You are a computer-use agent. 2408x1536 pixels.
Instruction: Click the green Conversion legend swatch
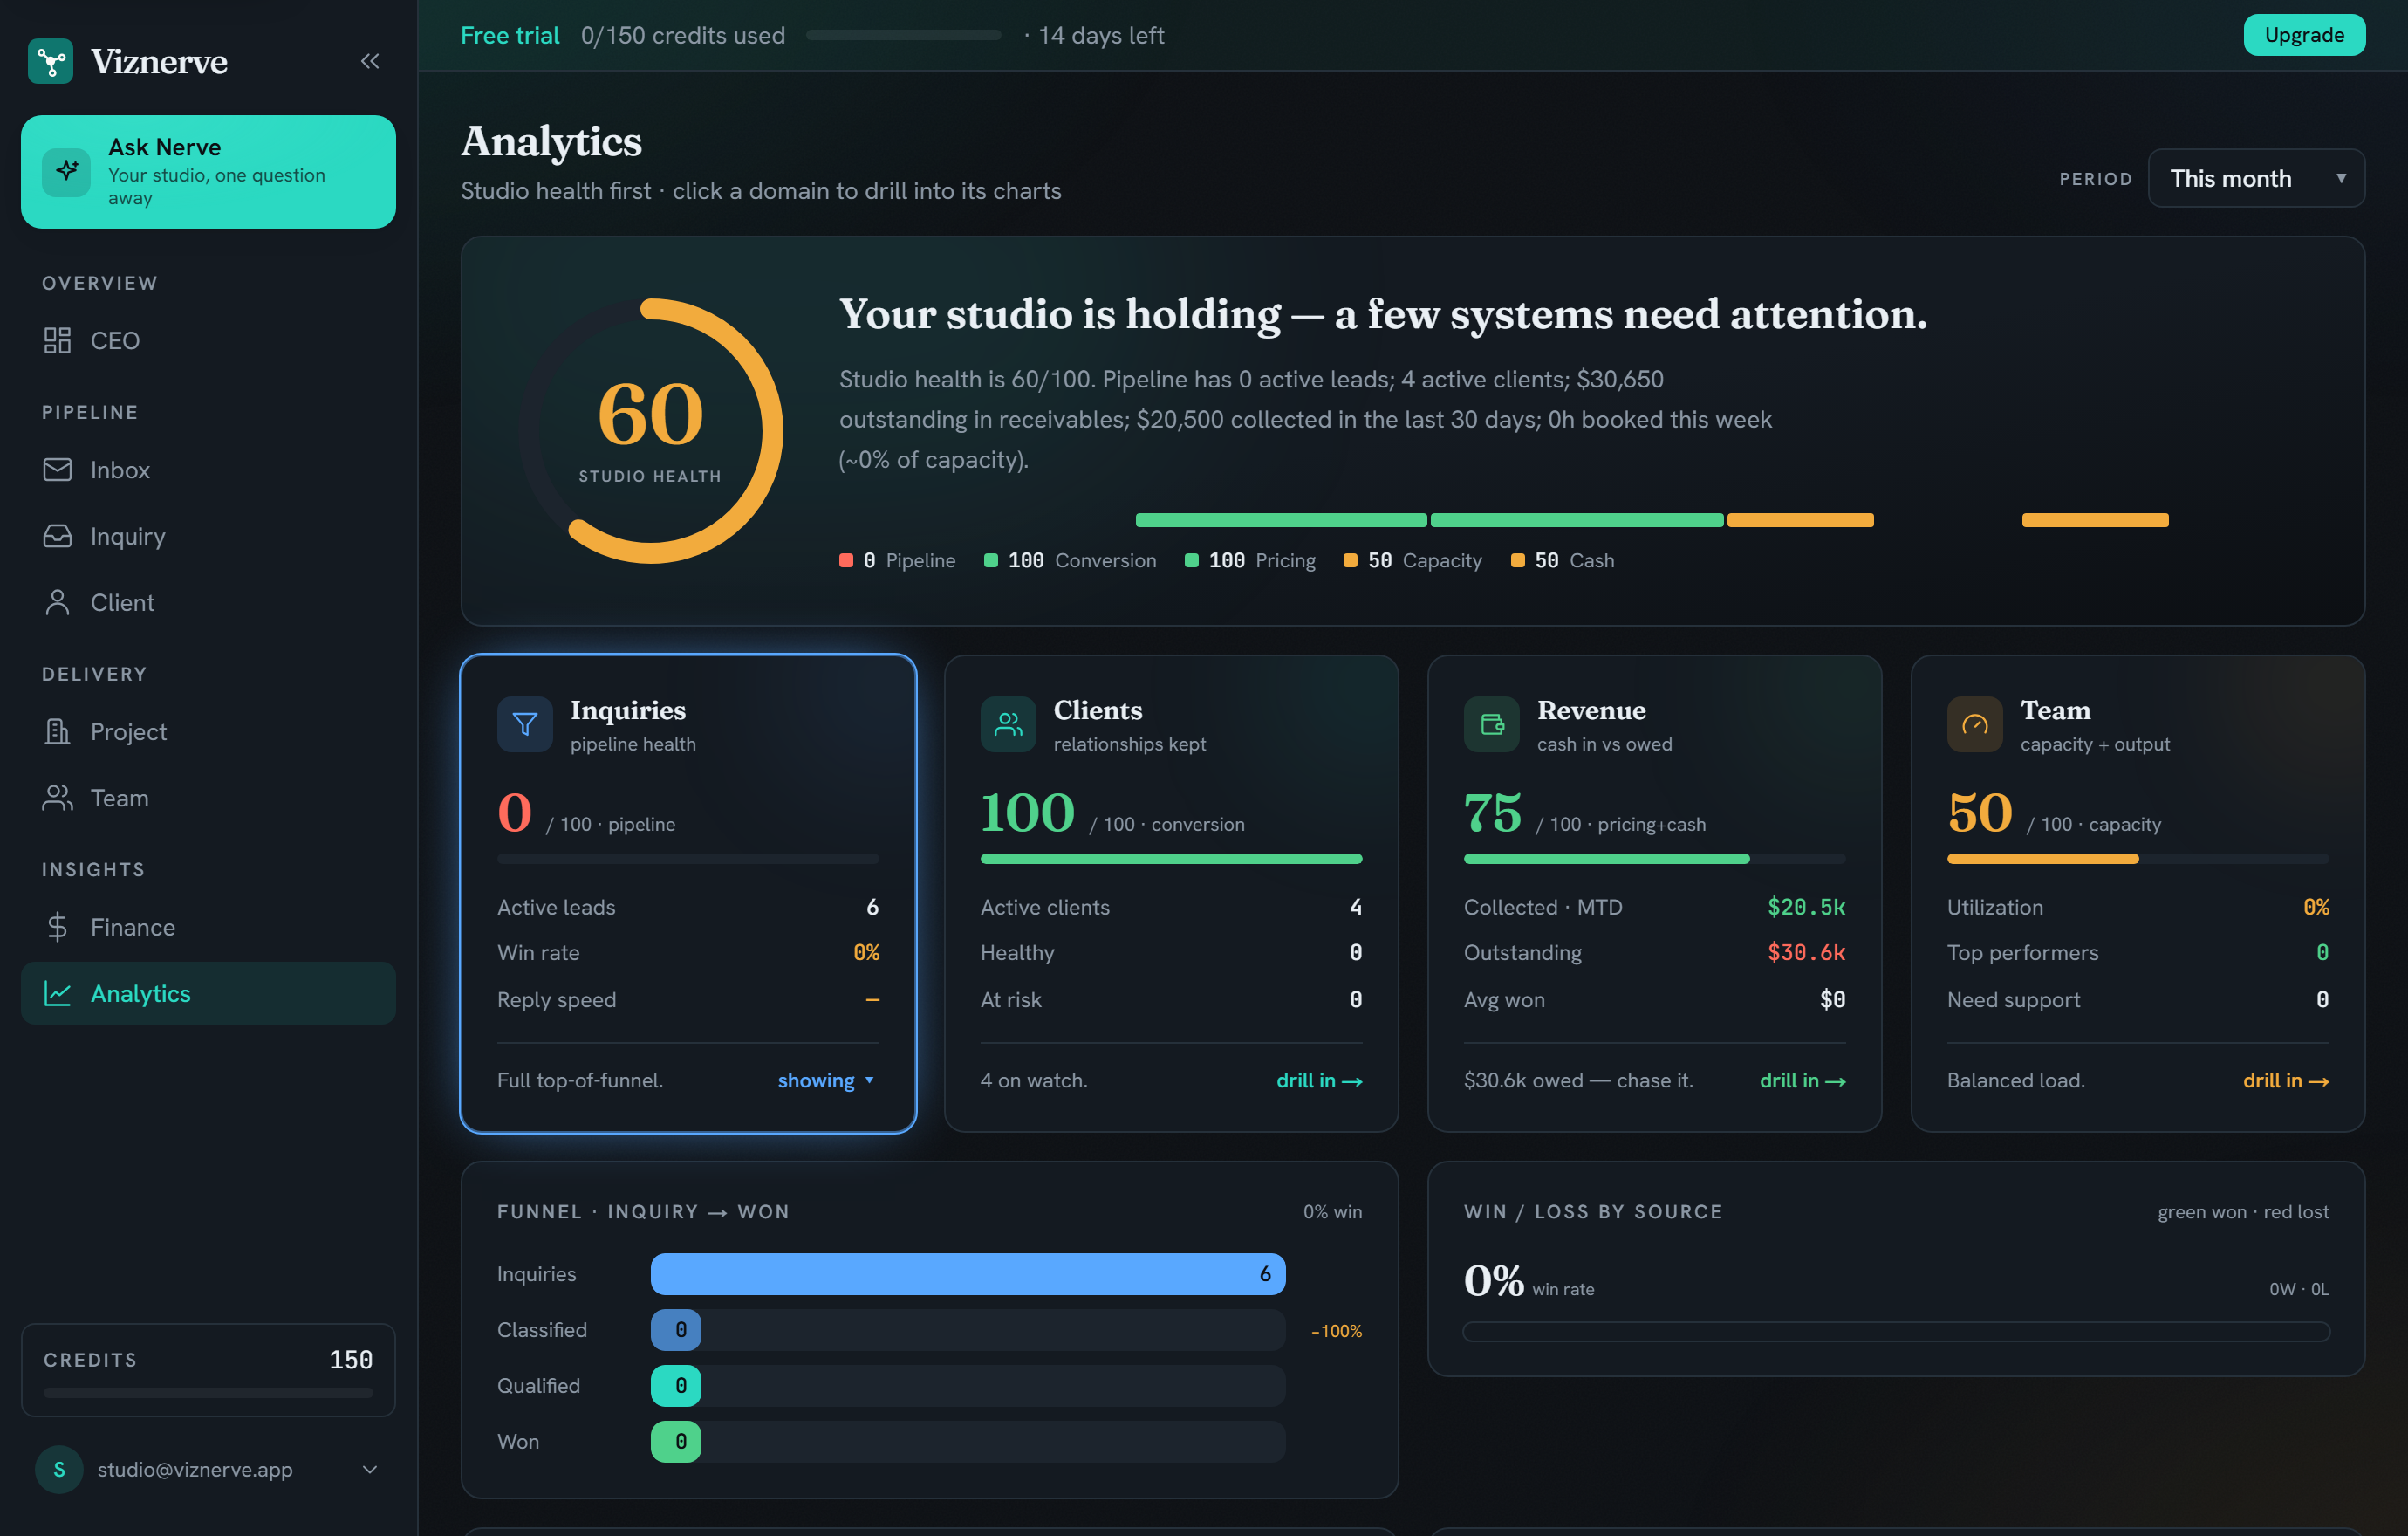coord(991,560)
